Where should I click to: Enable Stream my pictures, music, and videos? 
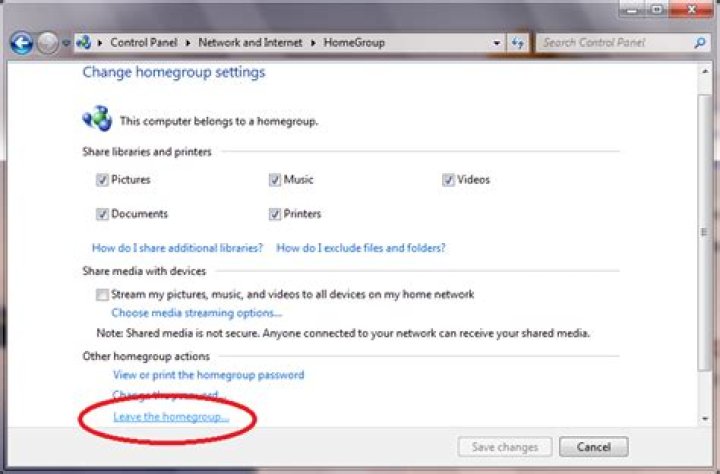[102, 294]
